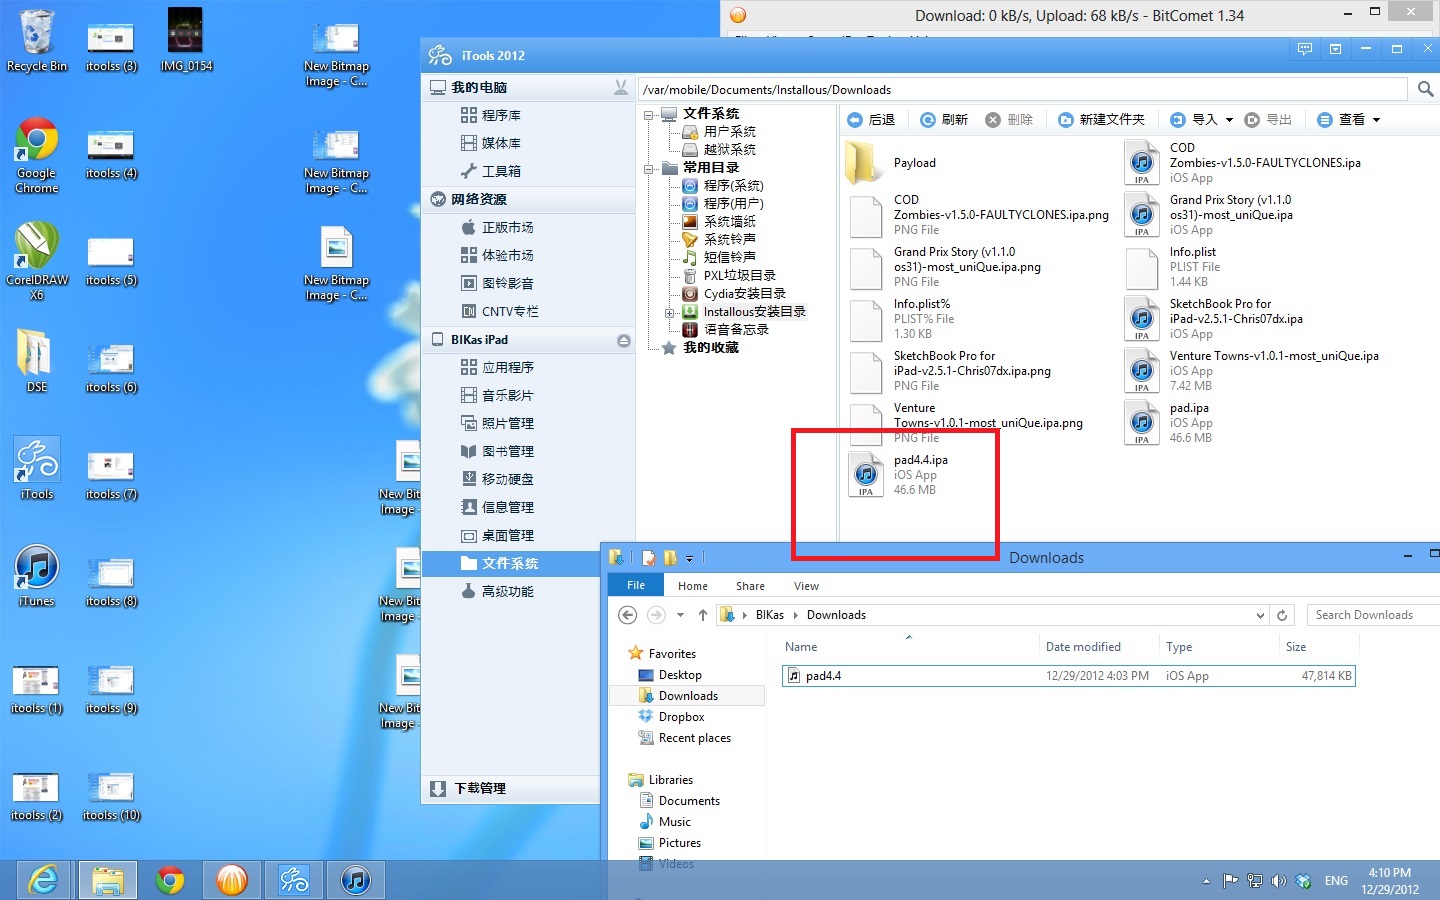Click 刷新 refresh in iTools toolbar
1440x900 pixels.
click(944, 119)
